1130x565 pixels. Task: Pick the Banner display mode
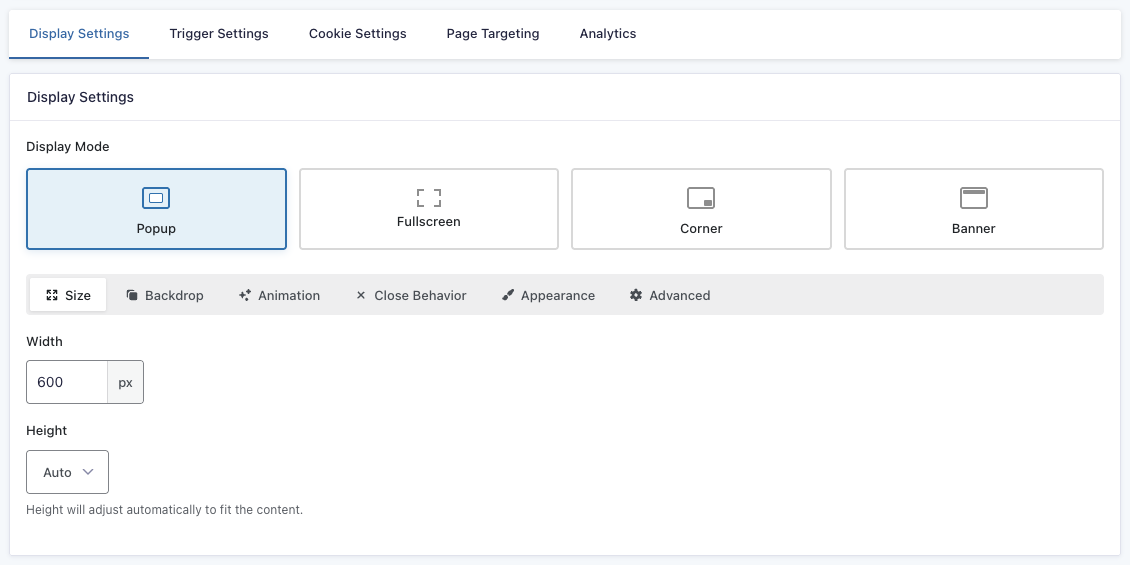973,209
